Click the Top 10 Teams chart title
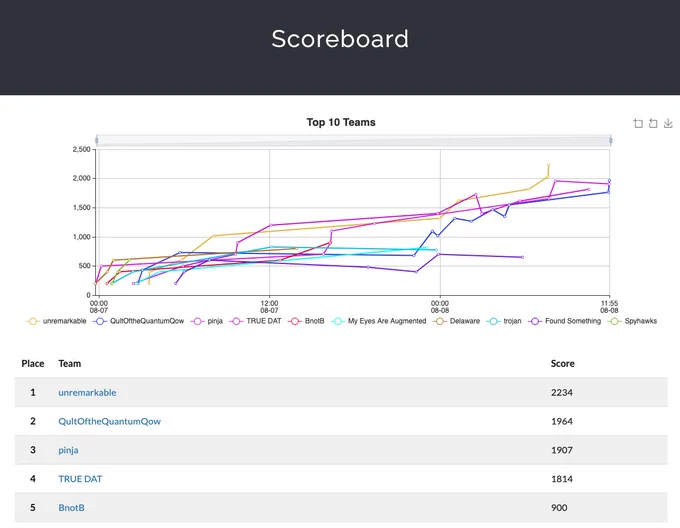Image resolution: width=680 pixels, height=528 pixels. tap(341, 122)
